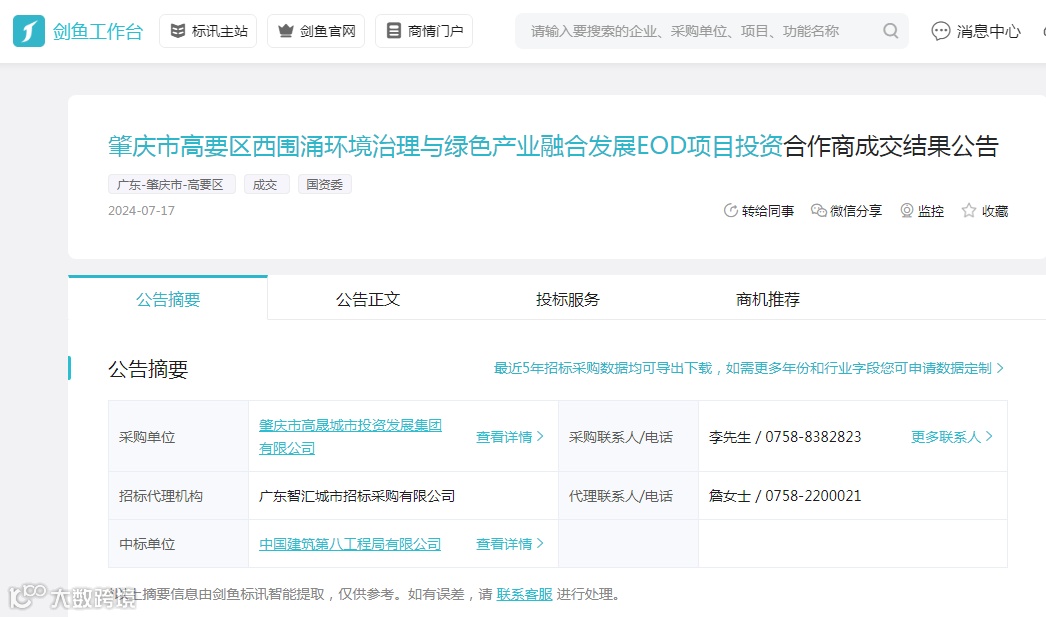
Task: Click the 采购单位 label cell
Action: pos(178,436)
